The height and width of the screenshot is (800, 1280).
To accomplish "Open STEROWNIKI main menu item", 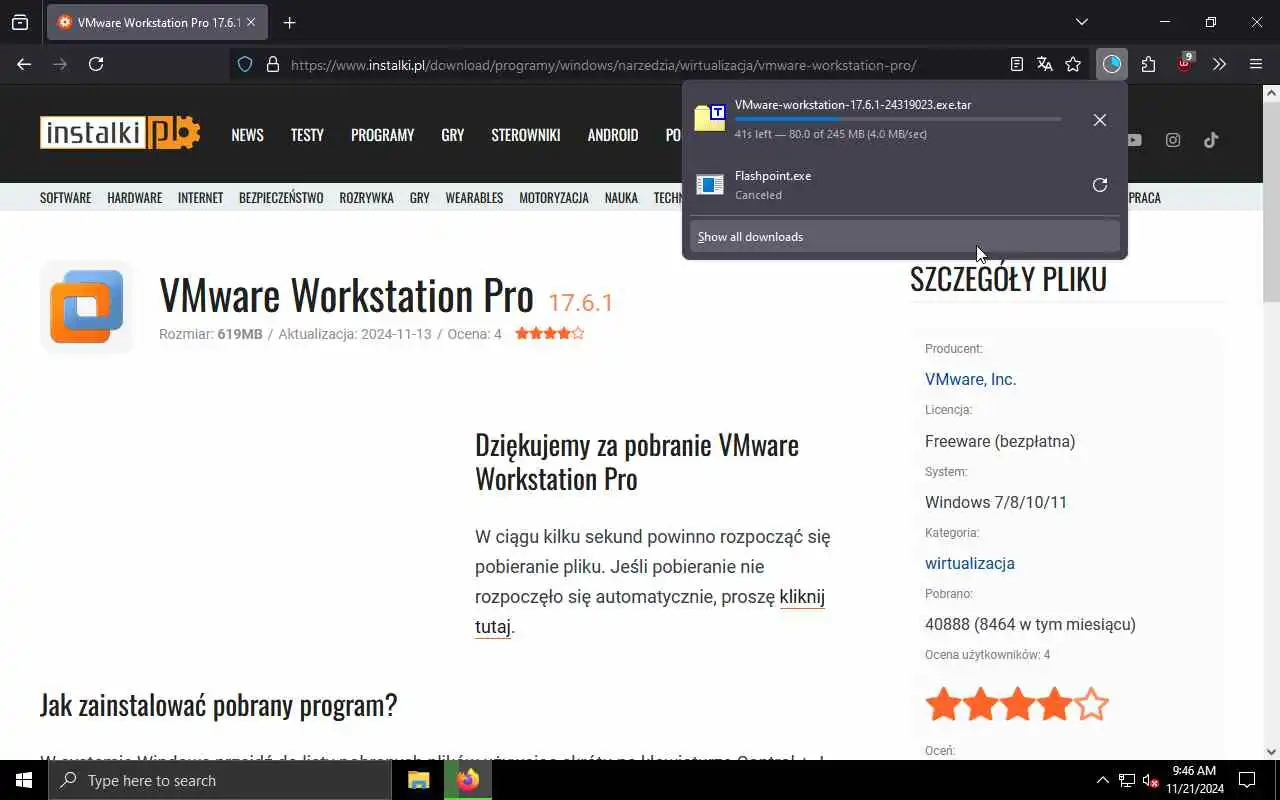I will tap(526, 135).
